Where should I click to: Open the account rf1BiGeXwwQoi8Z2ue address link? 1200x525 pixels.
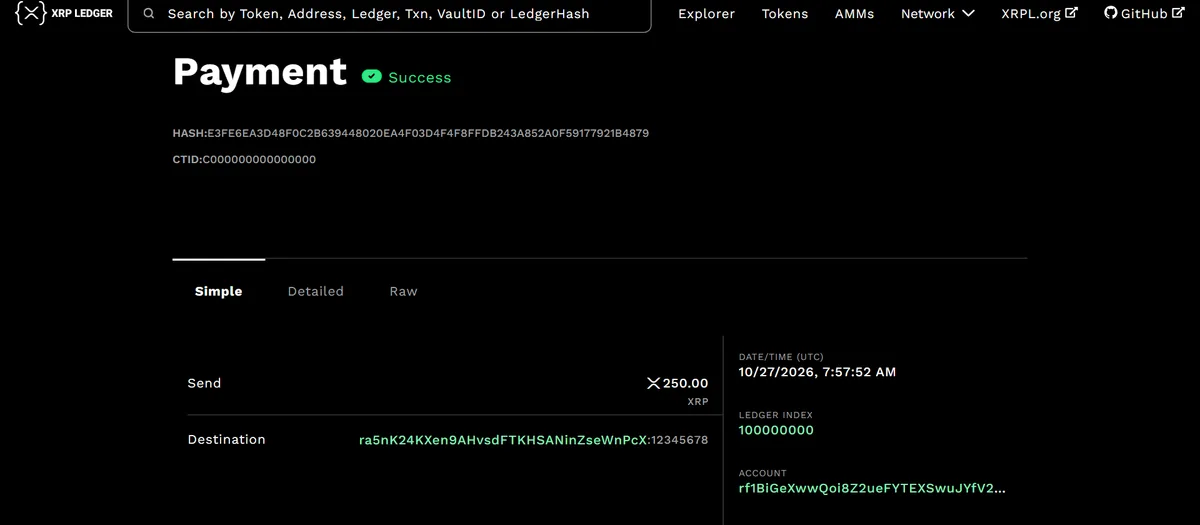click(872, 488)
